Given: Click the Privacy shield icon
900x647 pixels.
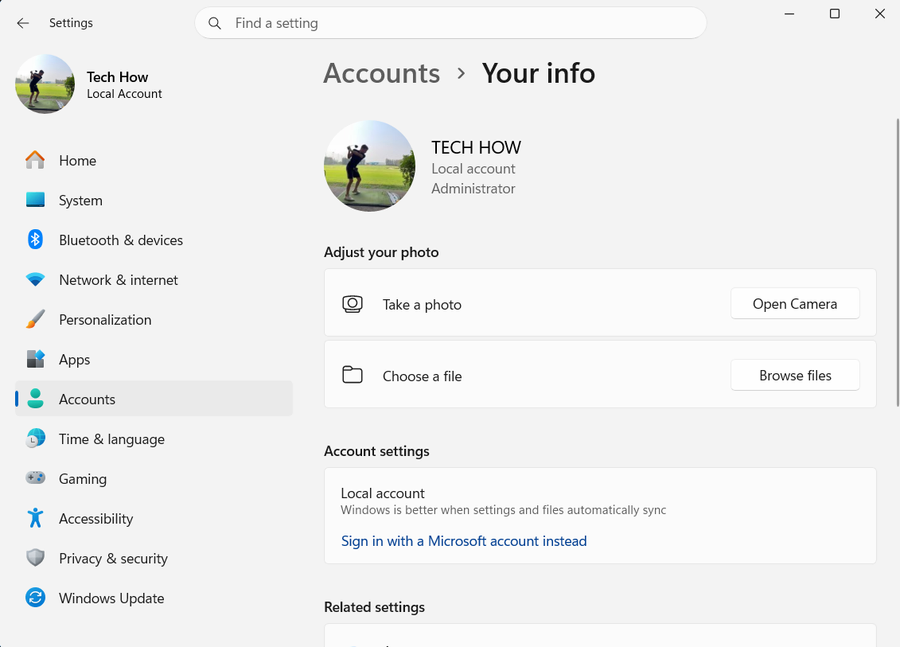Looking at the screenshot, I should (35, 557).
